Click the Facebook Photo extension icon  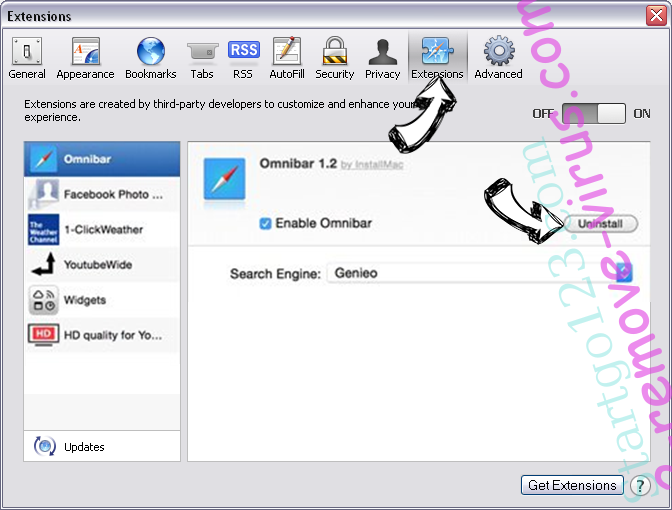[43, 194]
